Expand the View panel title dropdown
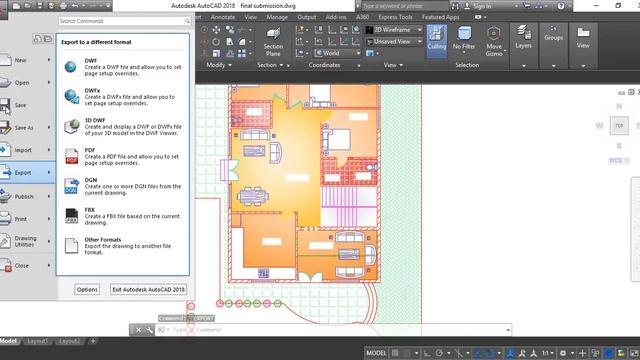Image resolution: width=640 pixels, height=360 pixels. click(x=393, y=65)
